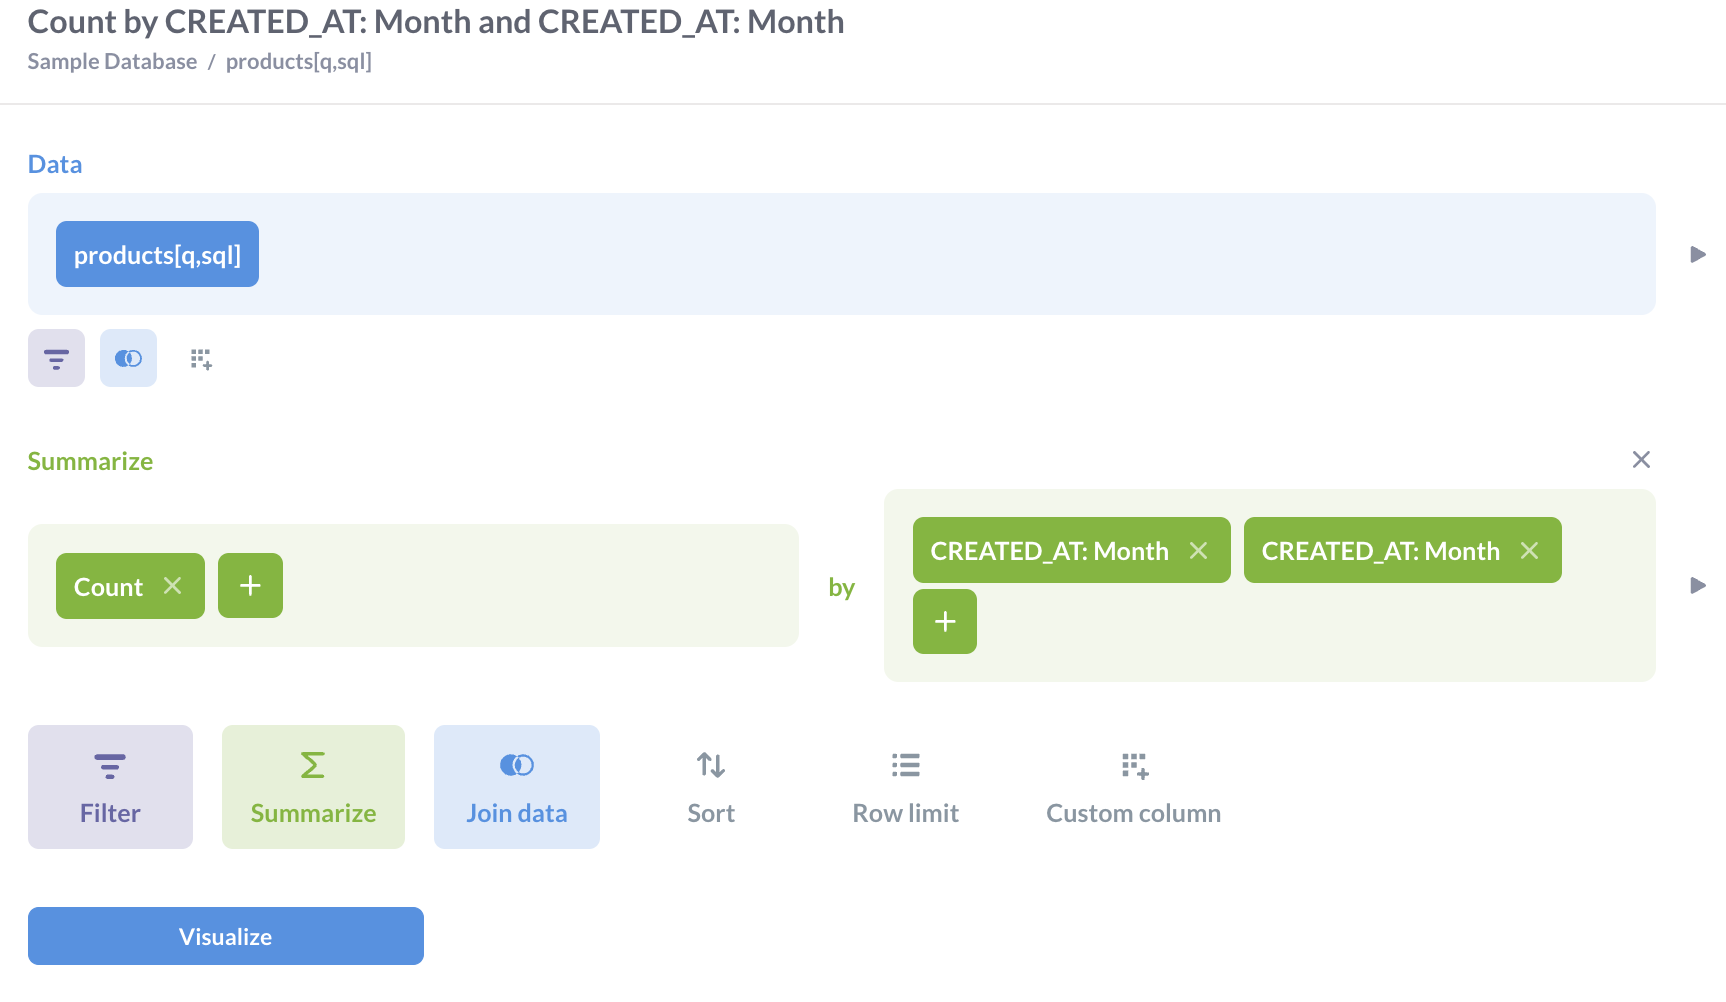Remove the first CREATED_AT: Month breakout

click(x=1199, y=550)
